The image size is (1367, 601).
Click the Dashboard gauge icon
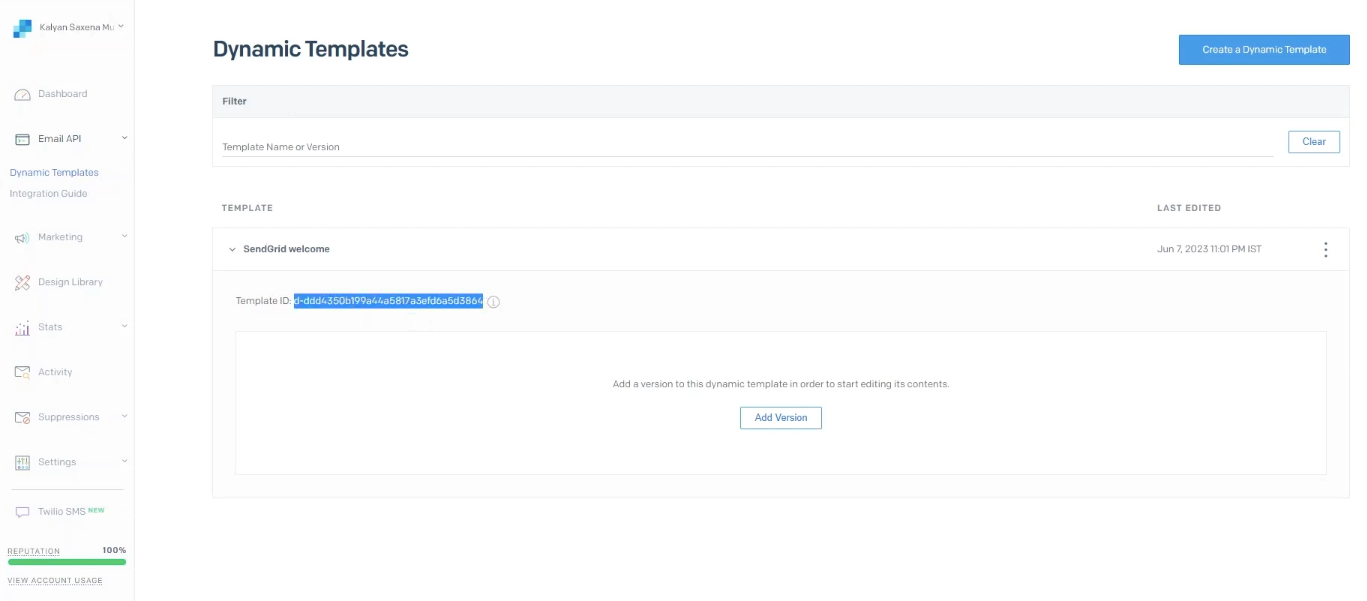point(22,94)
